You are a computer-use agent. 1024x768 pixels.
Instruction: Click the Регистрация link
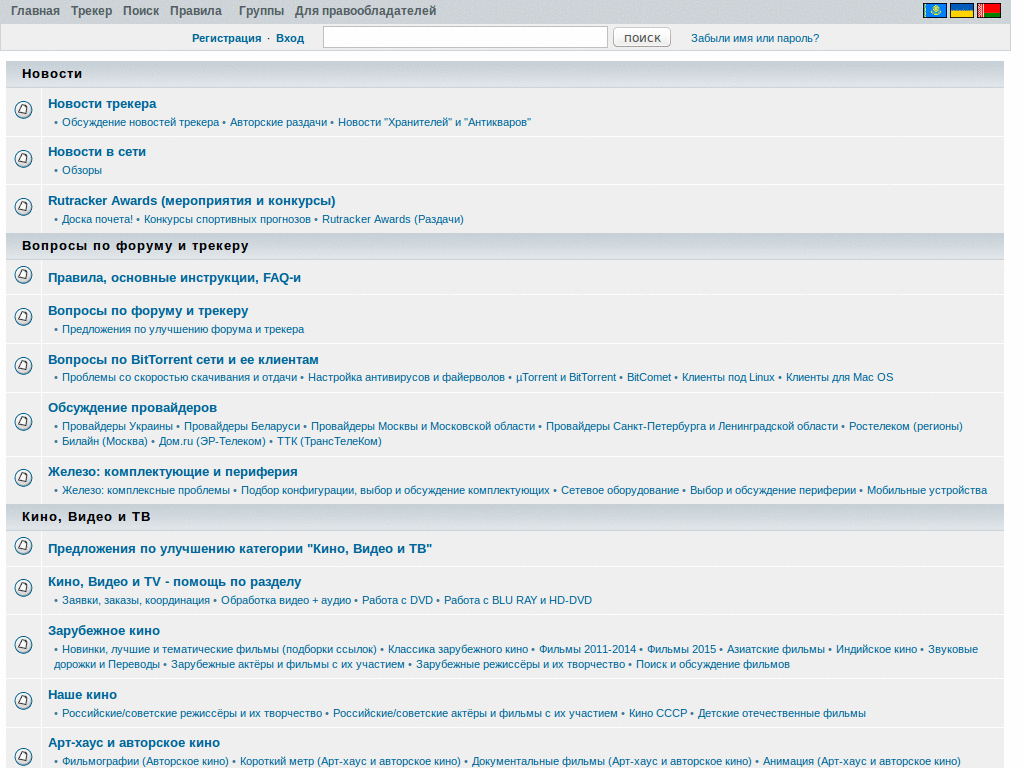(x=227, y=39)
